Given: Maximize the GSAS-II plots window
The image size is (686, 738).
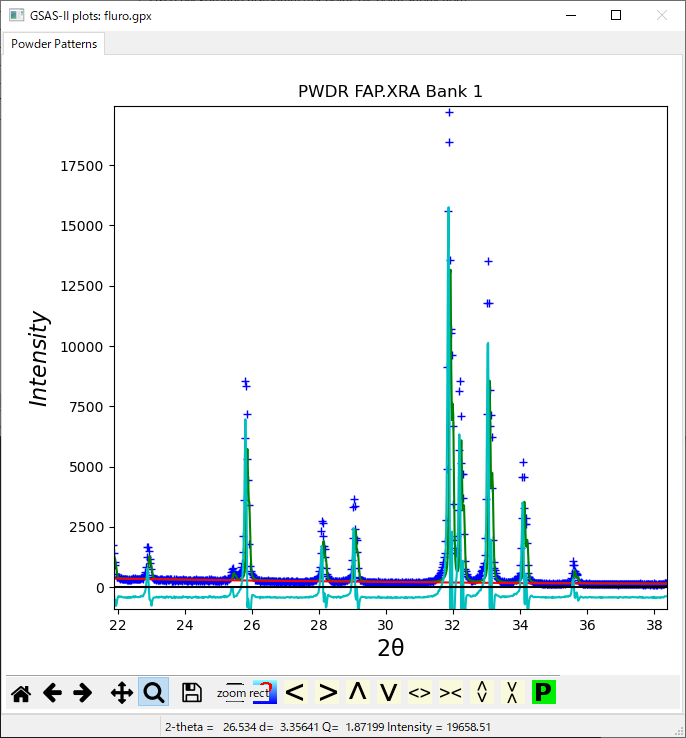Looking at the screenshot, I should pos(616,15).
